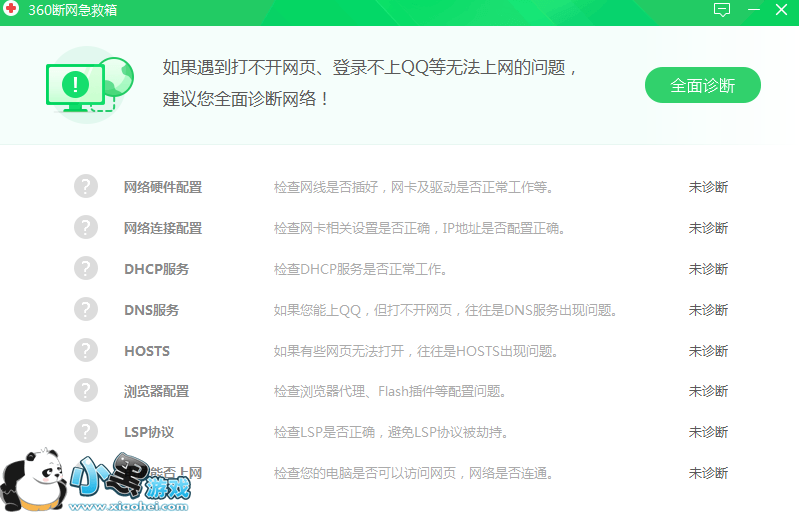Click description about IP地址是否配置正确
The image size is (799, 515).
[419, 228]
